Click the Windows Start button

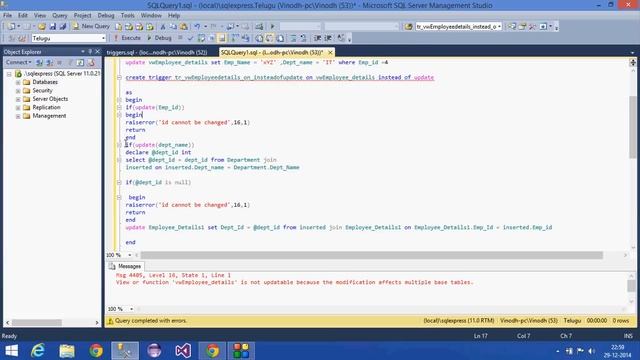click(x=11, y=351)
